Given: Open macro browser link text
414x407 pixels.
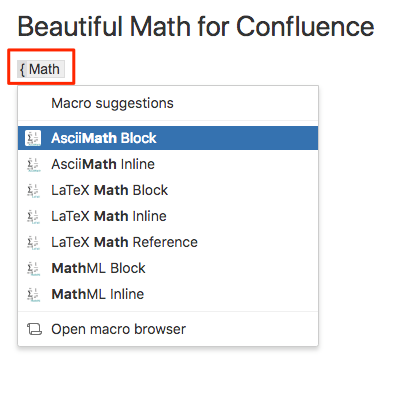Looking at the screenshot, I should [x=118, y=329].
